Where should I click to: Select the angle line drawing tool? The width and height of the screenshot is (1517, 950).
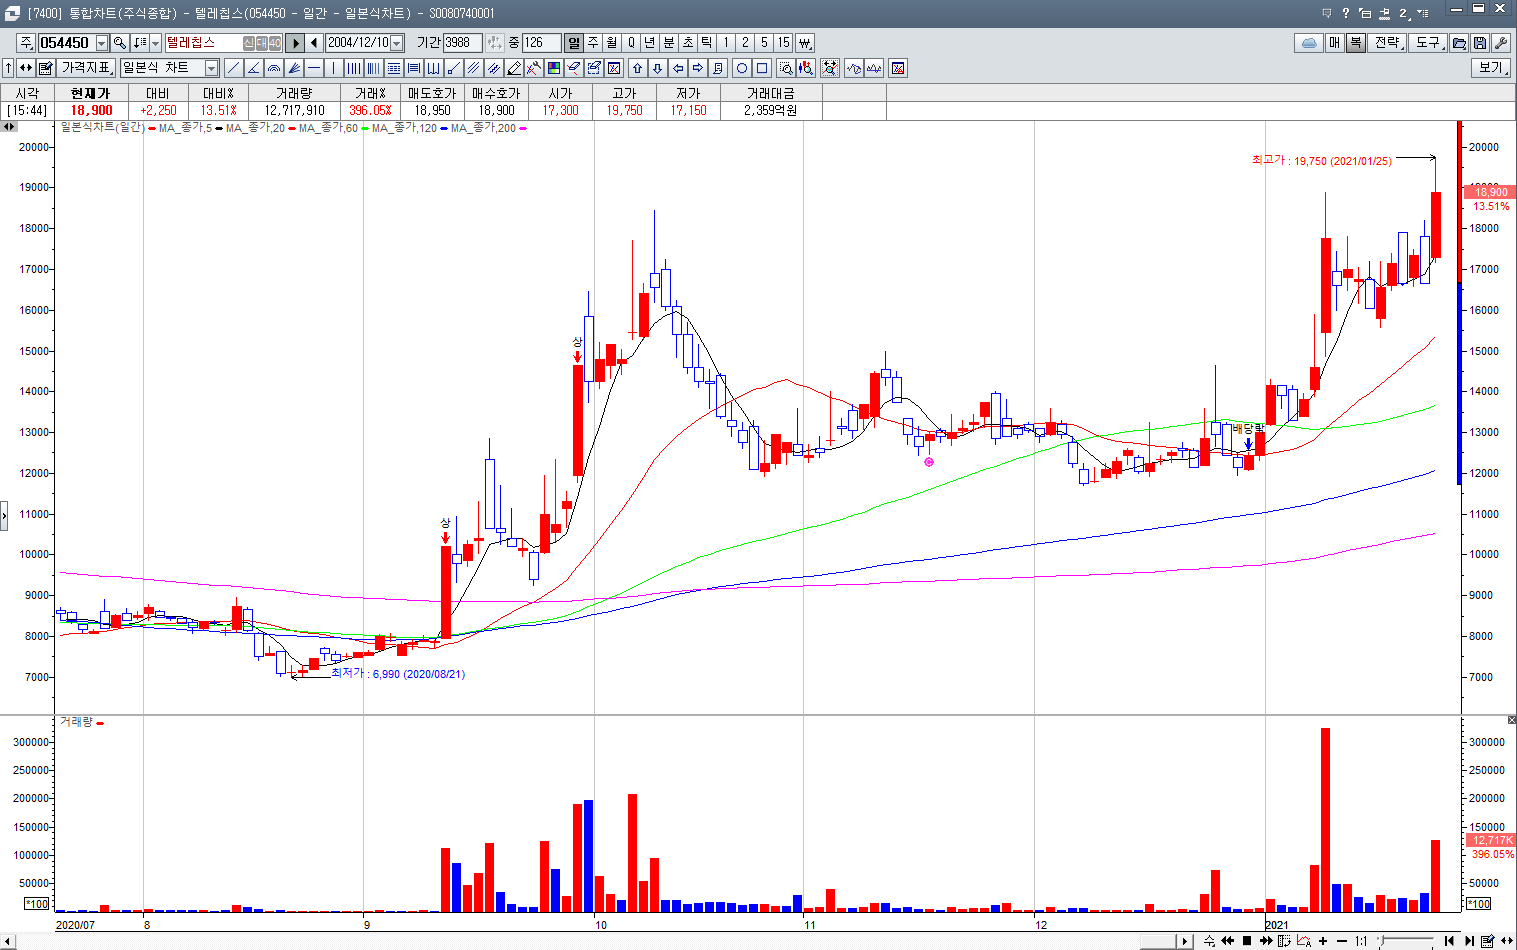click(254, 68)
